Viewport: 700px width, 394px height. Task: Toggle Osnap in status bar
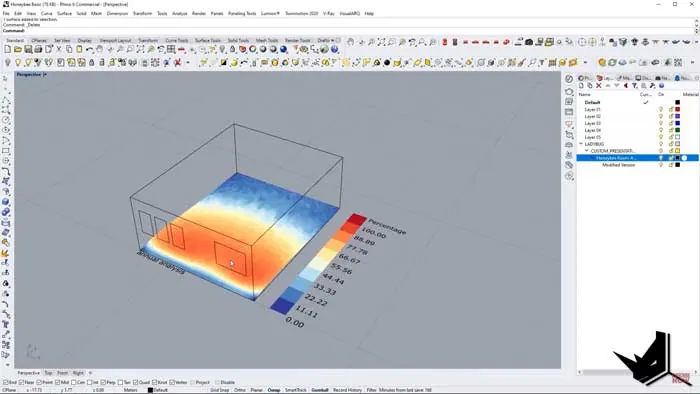(x=274, y=390)
